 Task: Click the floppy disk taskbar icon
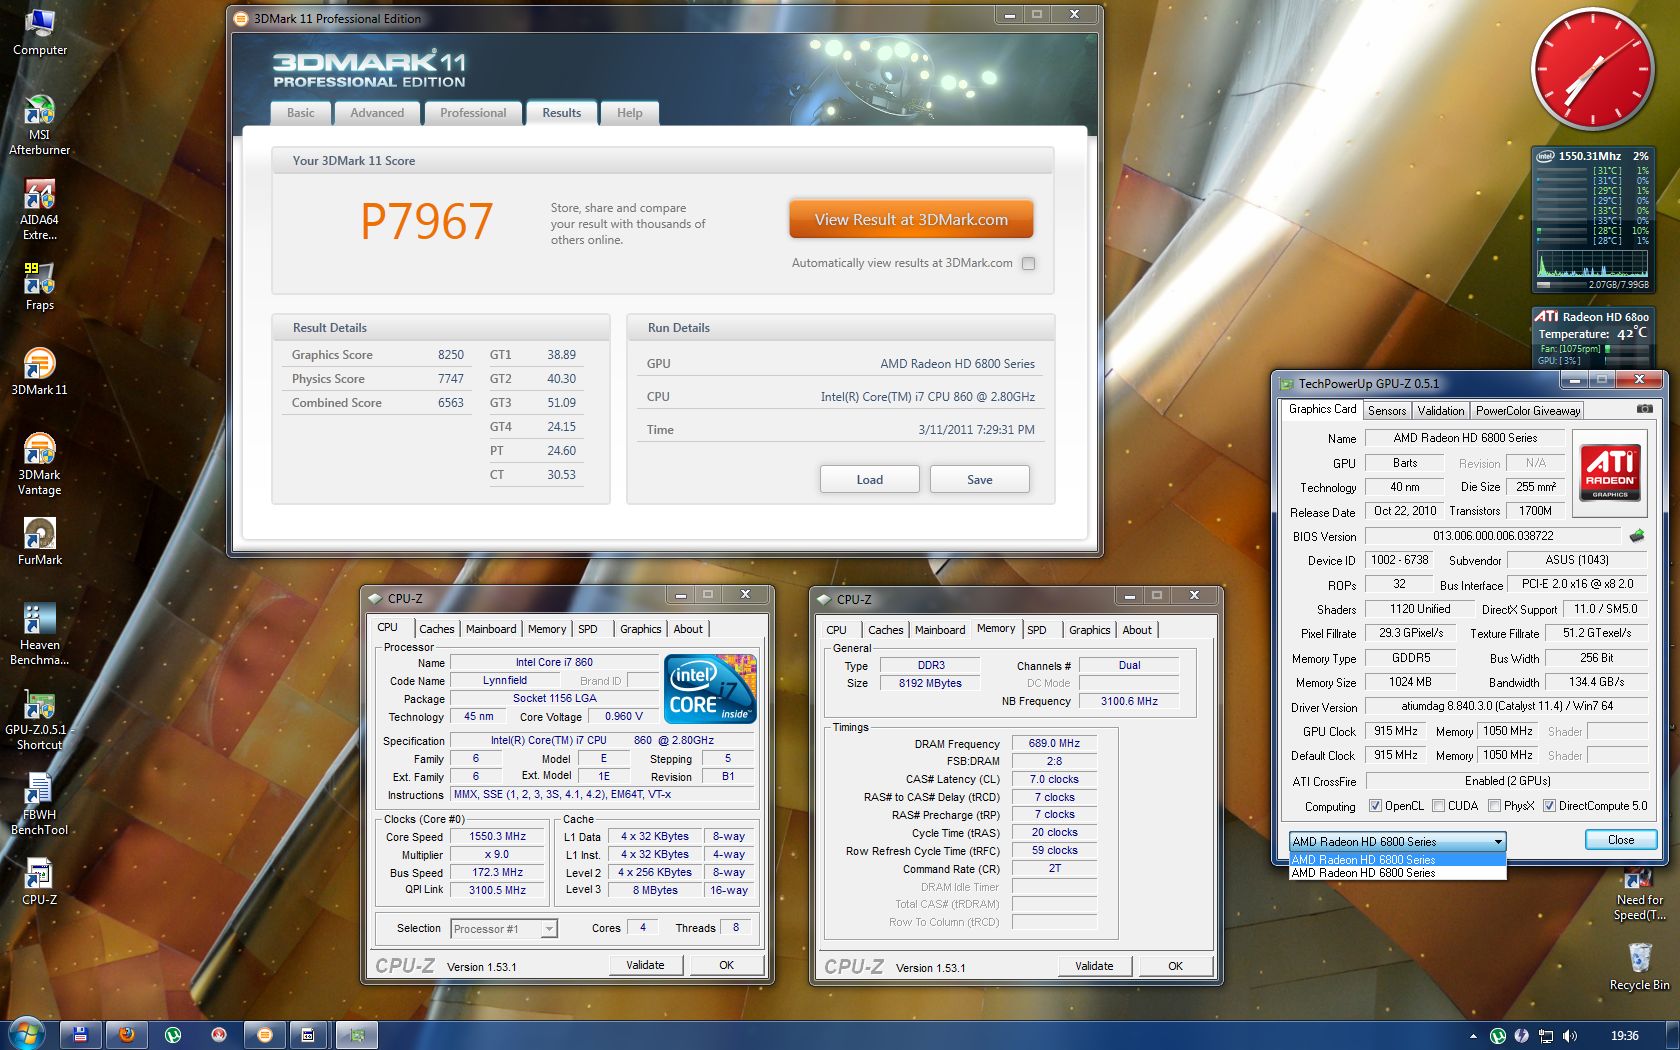[81, 1035]
